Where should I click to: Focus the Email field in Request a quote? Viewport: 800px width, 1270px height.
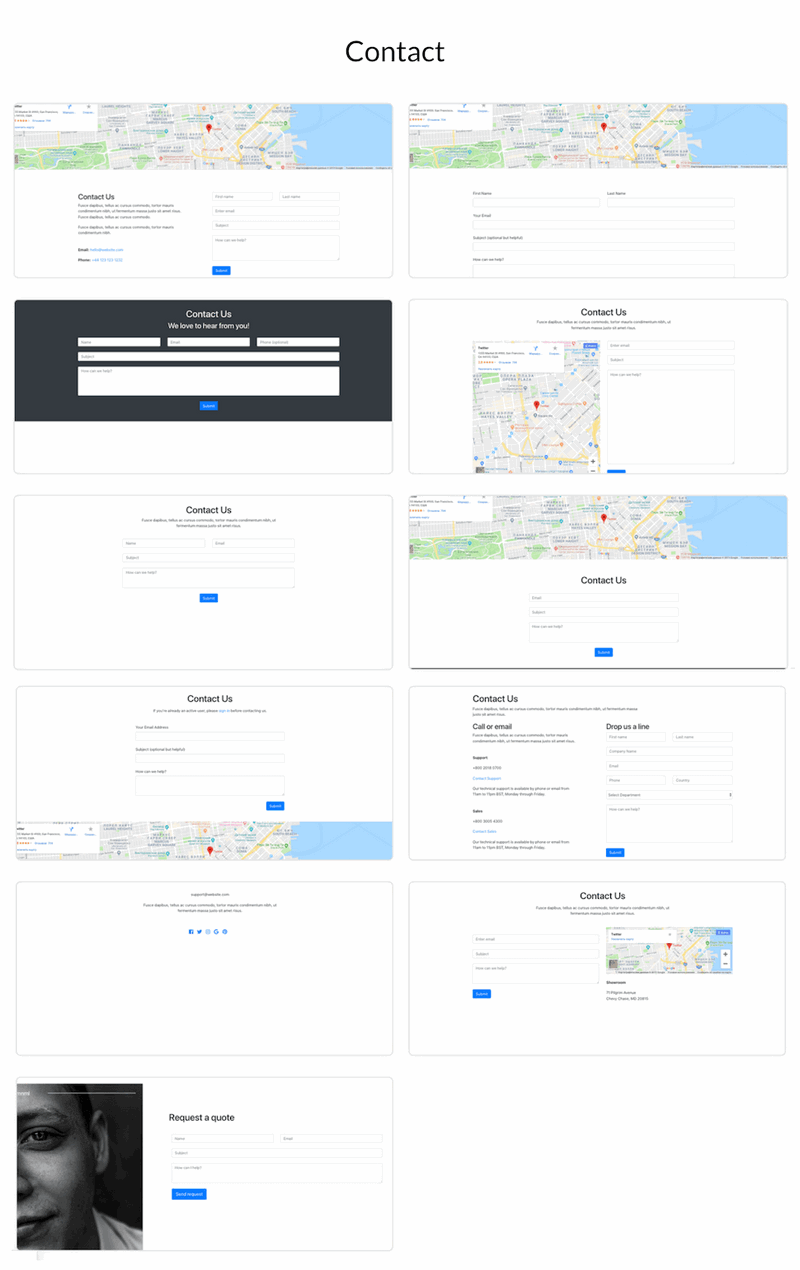(x=331, y=1138)
